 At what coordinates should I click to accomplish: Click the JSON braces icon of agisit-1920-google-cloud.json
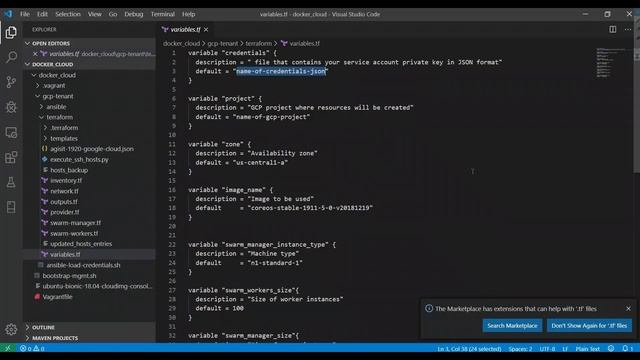point(44,149)
